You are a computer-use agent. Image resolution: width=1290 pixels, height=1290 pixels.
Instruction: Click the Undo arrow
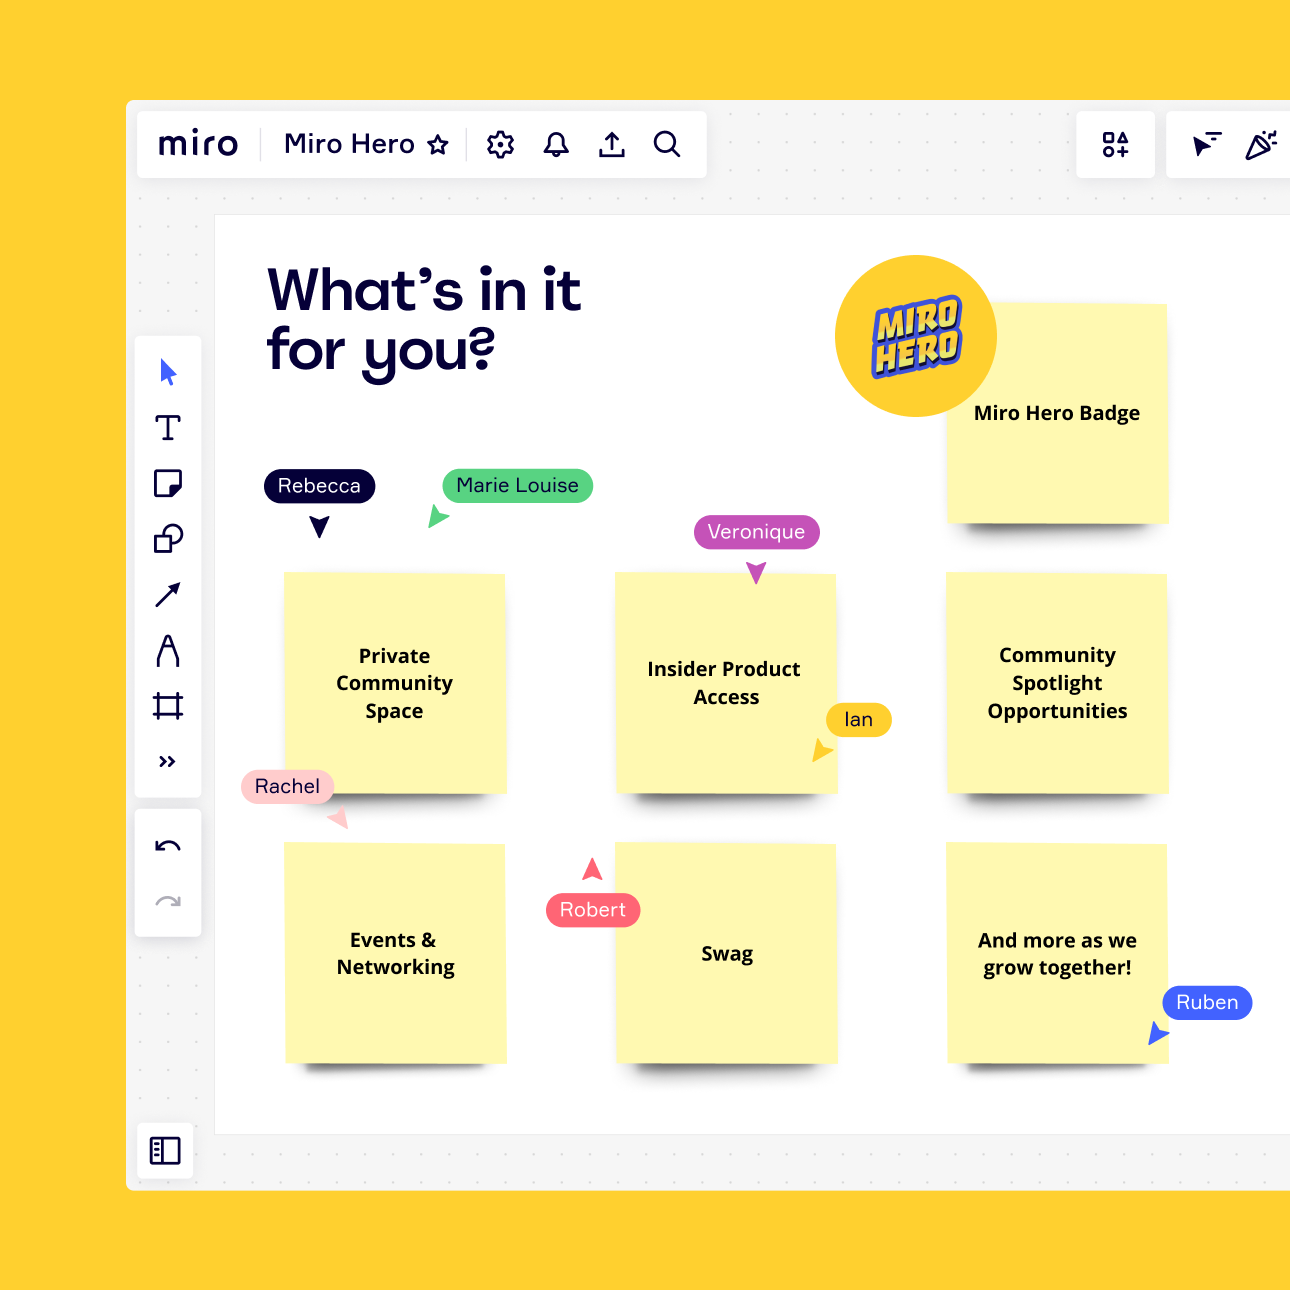pos(168,846)
